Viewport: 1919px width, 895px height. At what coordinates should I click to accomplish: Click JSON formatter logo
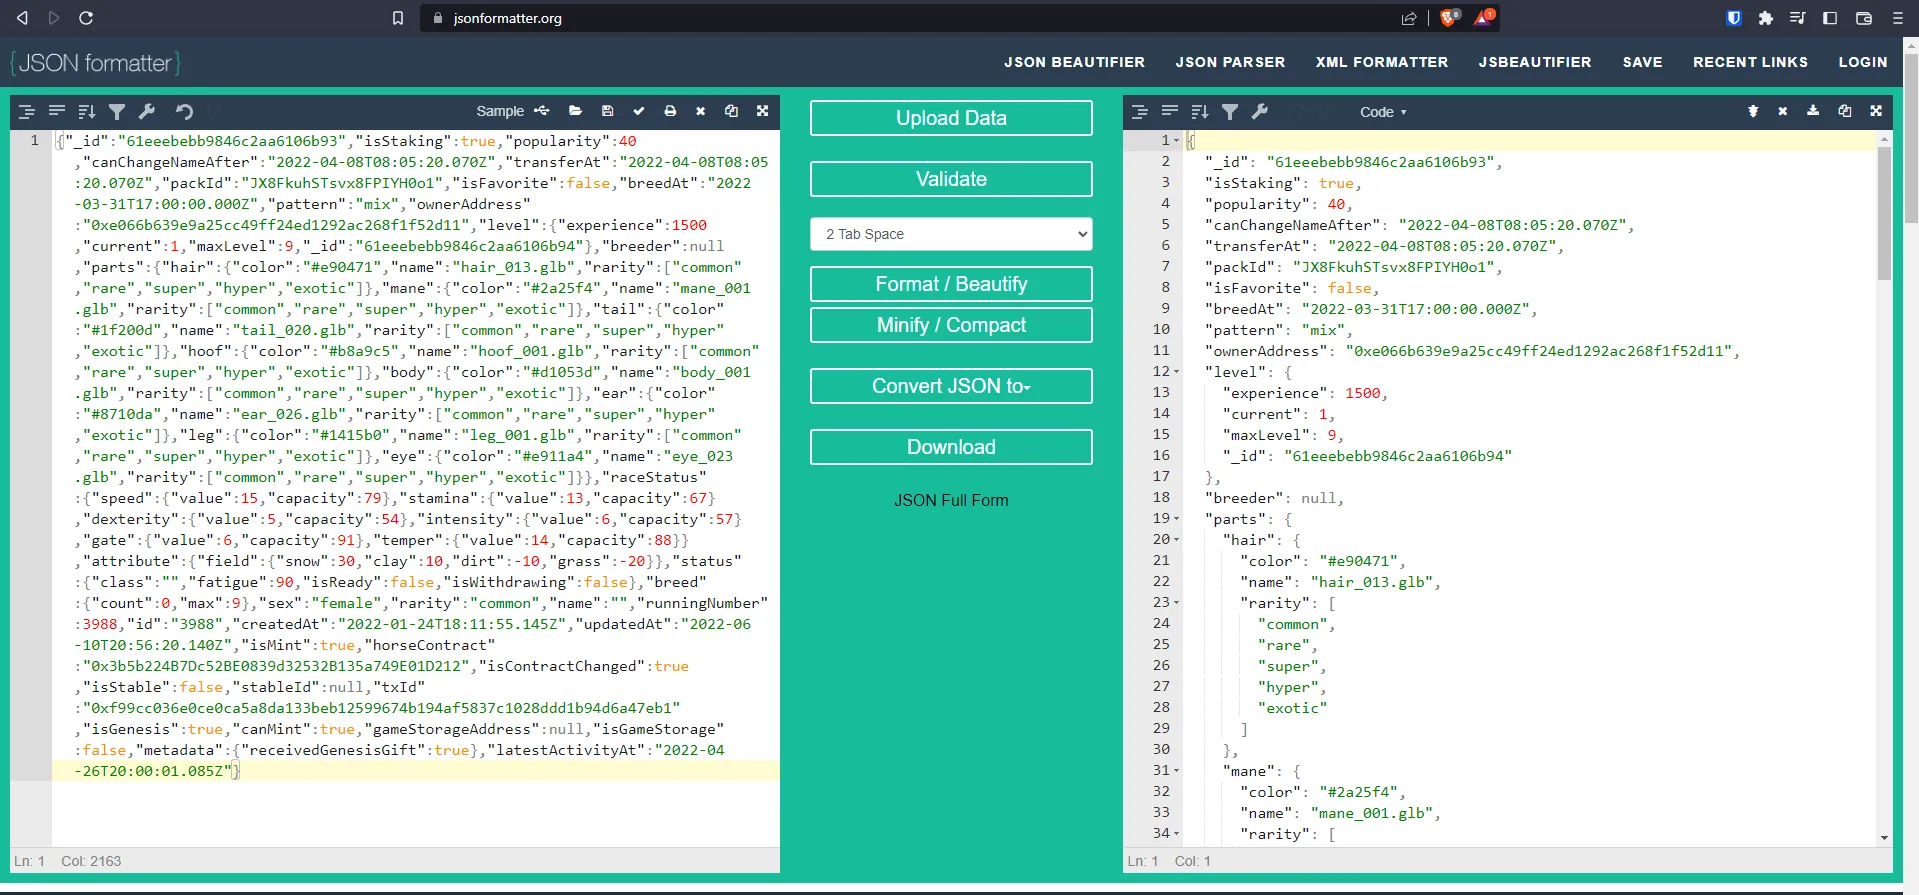96,63
